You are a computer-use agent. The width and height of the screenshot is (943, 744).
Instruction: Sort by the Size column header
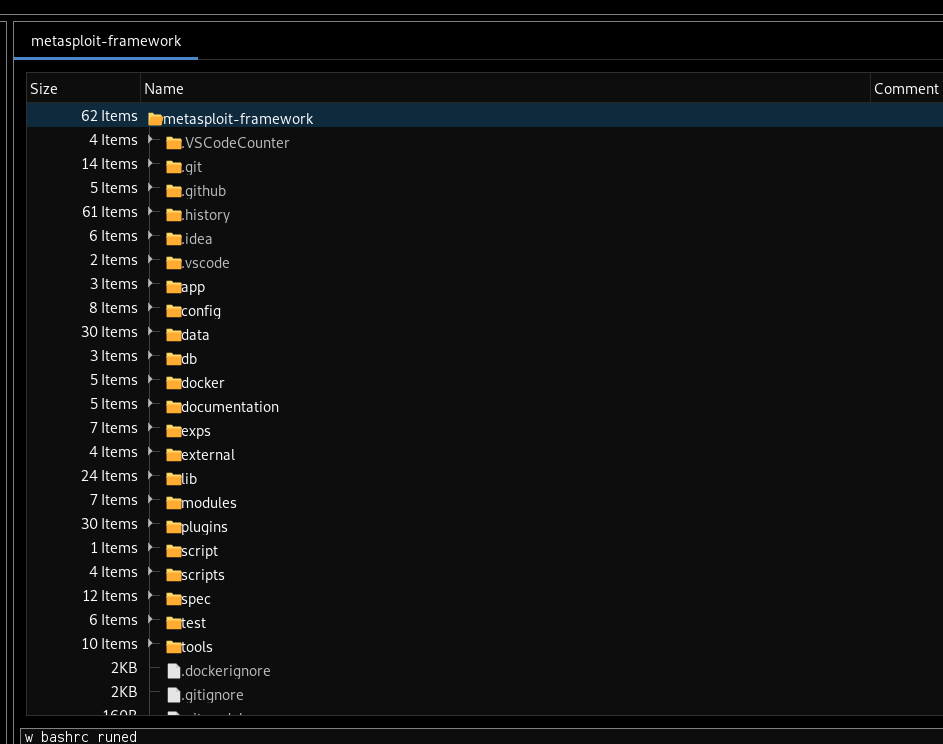[84, 88]
